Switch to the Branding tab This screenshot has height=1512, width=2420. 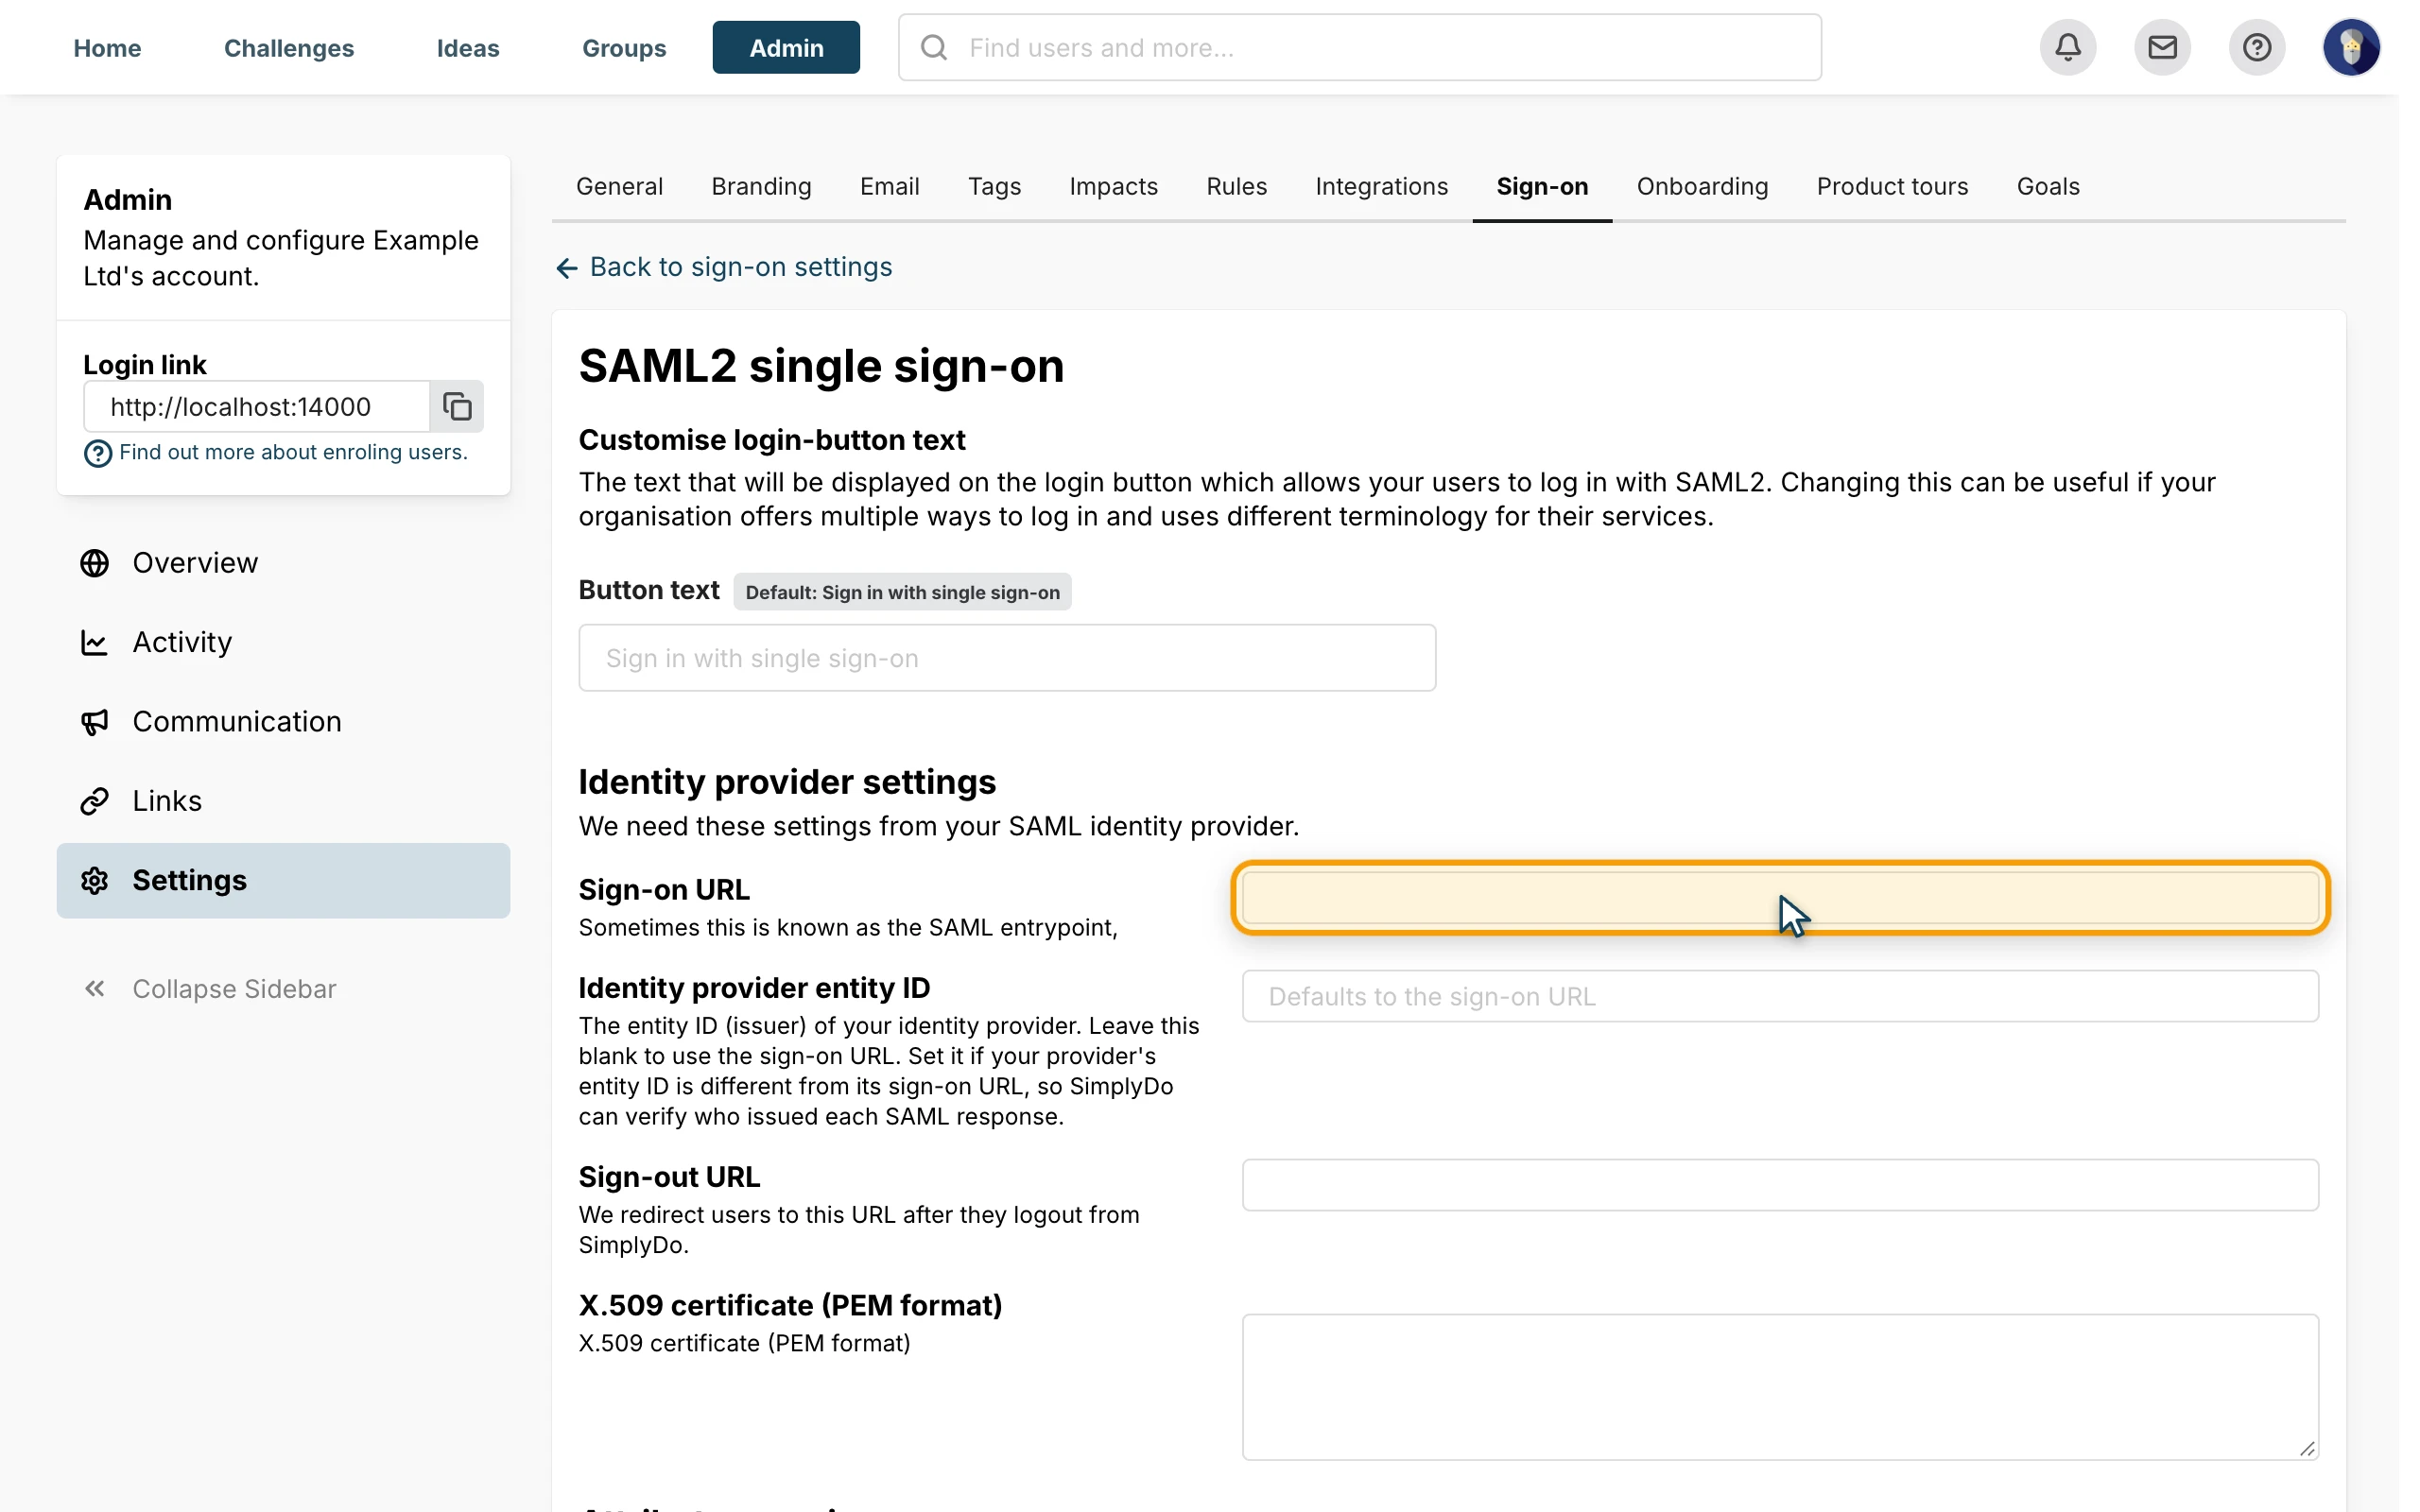pyautogui.click(x=761, y=186)
